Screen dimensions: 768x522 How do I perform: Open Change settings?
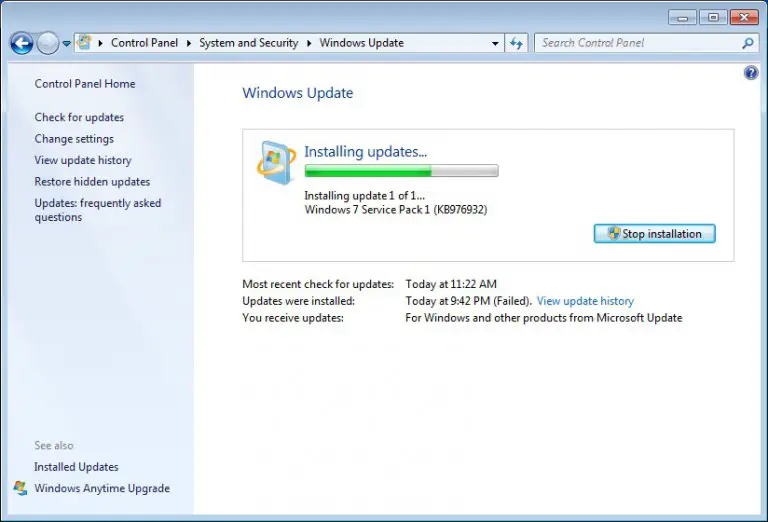[x=74, y=139]
